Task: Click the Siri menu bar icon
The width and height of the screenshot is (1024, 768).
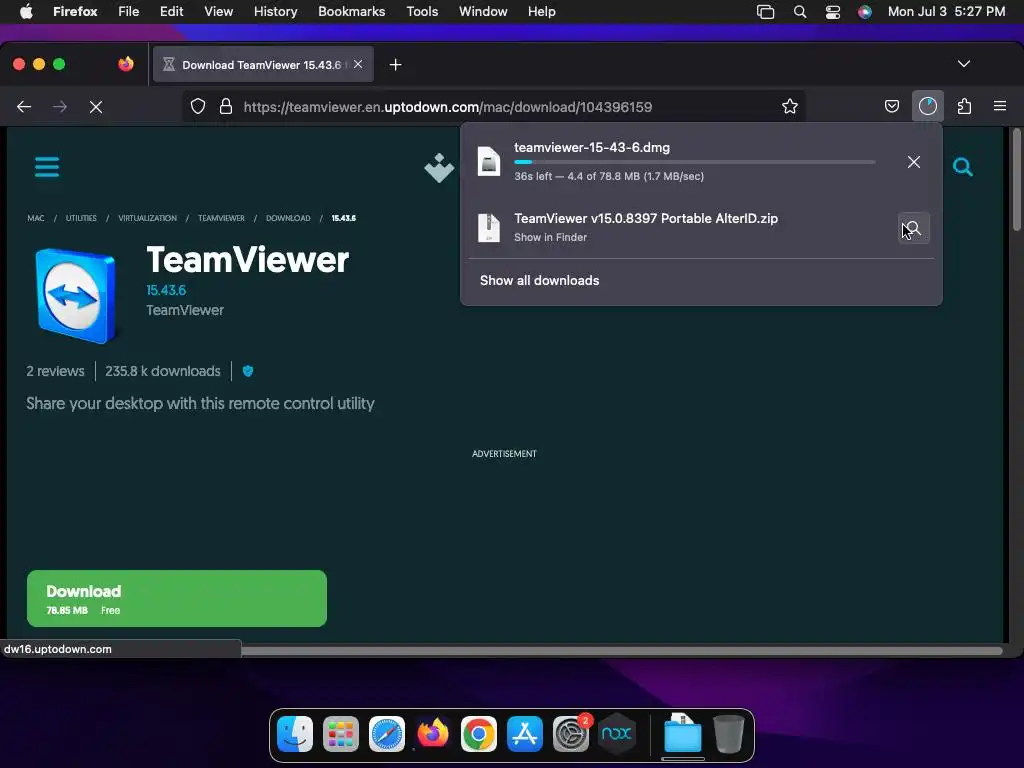Action: point(865,12)
